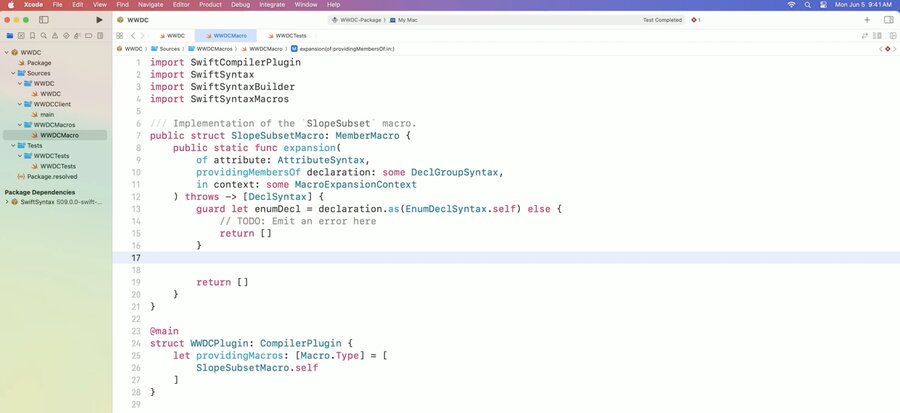Expand the SwiftSyntax package dependency
The height and width of the screenshot is (413, 900).
6,202
